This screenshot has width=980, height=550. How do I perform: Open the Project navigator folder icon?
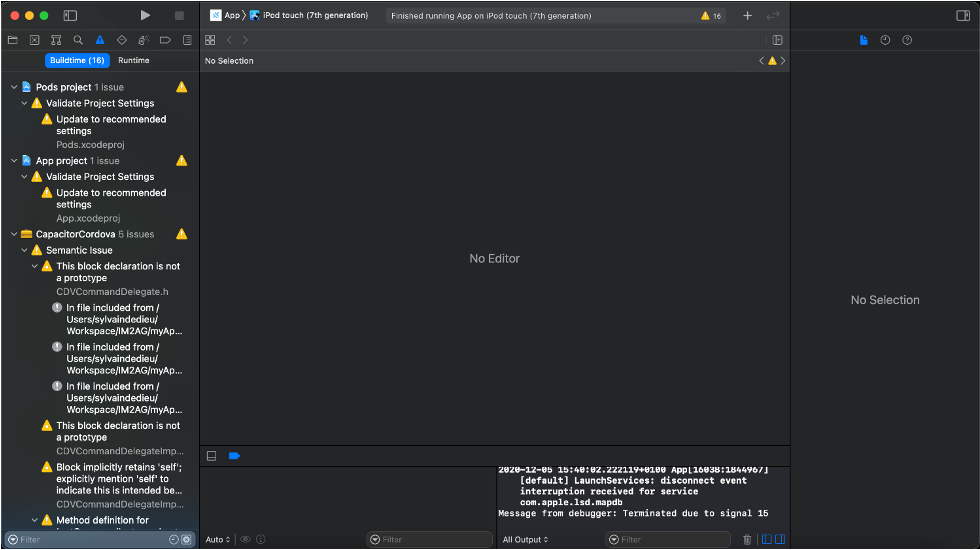click(12, 40)
